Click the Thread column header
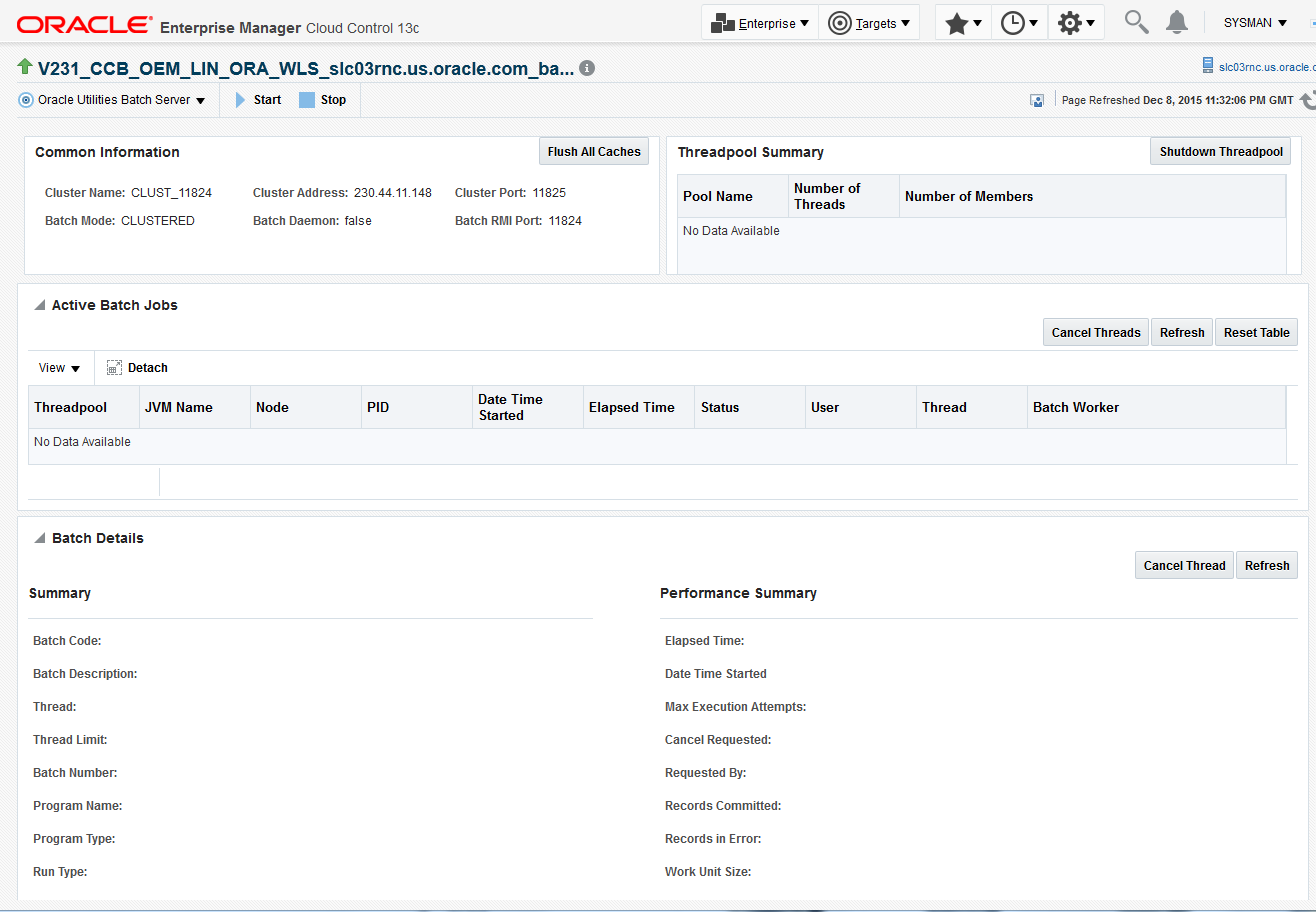 pyautogui.click(x=972, y=407)
